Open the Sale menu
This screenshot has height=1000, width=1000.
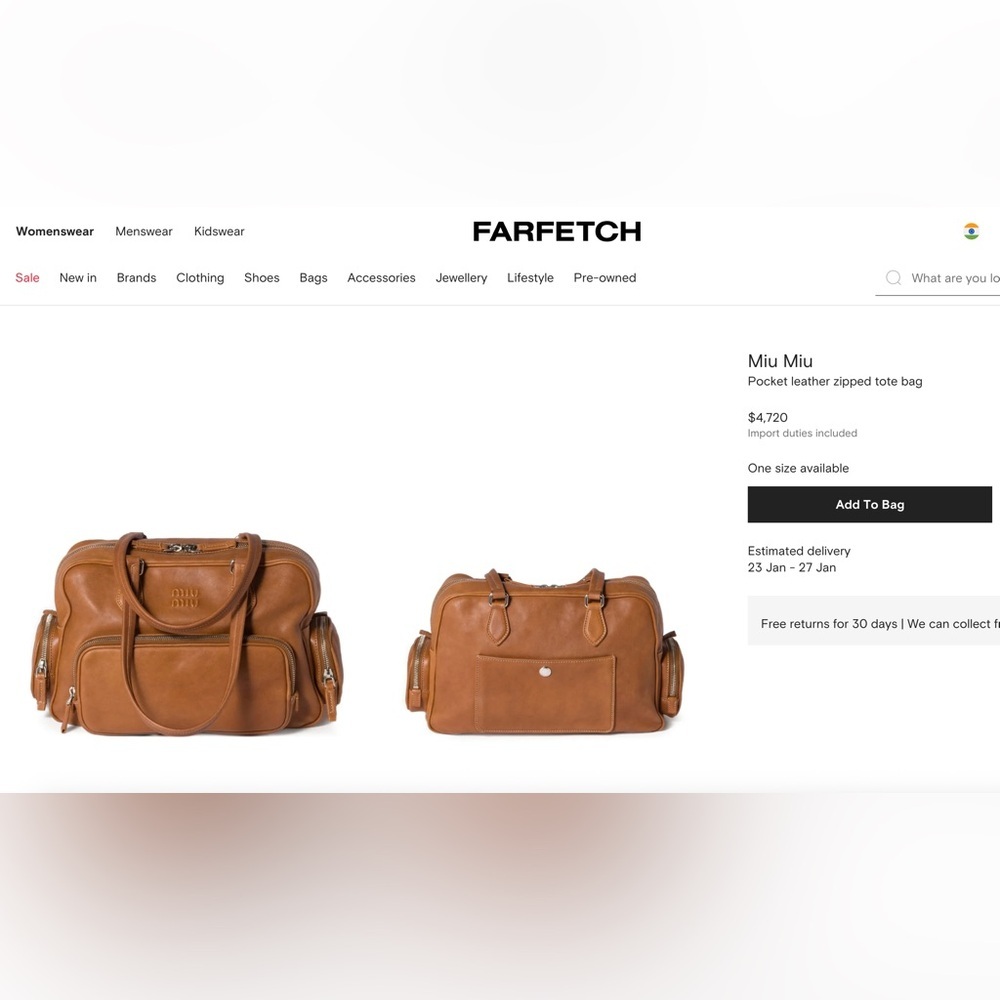(27, 277)
